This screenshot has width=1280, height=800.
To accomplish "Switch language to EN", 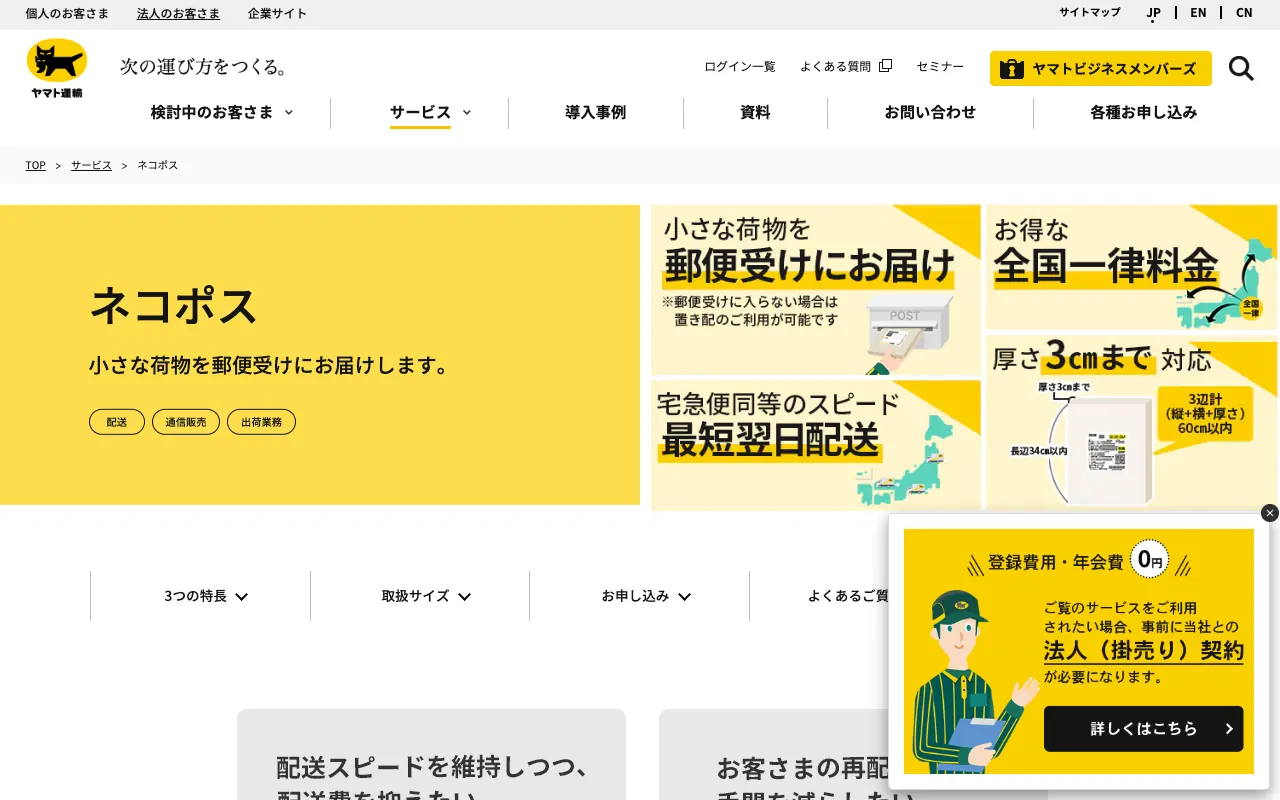I will (1198, 13).
